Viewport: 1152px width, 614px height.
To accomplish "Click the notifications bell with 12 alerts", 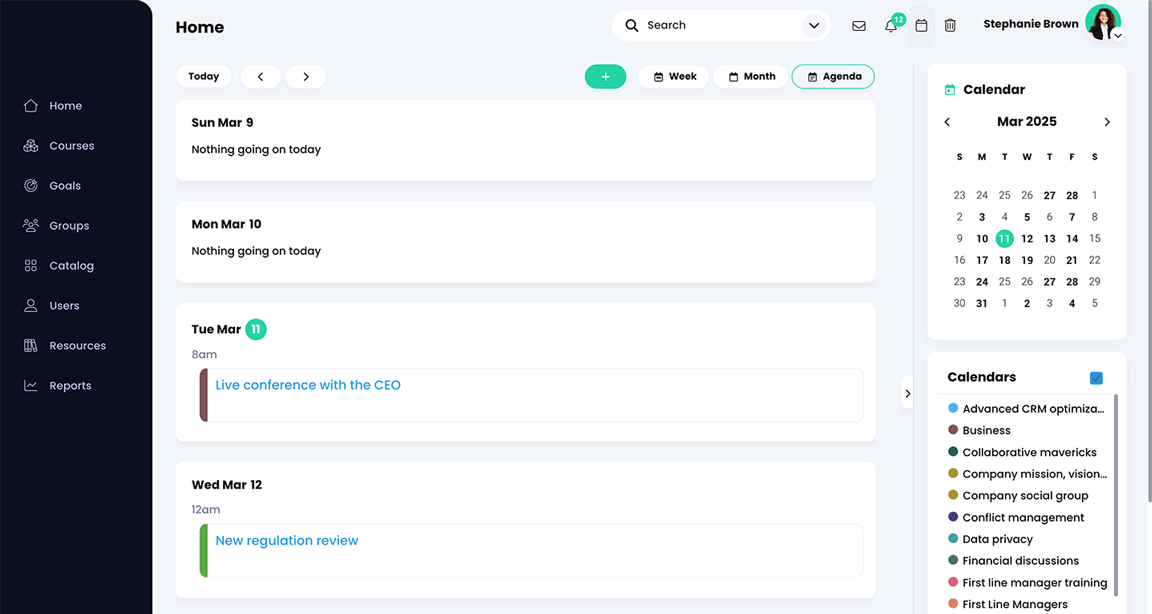I will [889, 25].
